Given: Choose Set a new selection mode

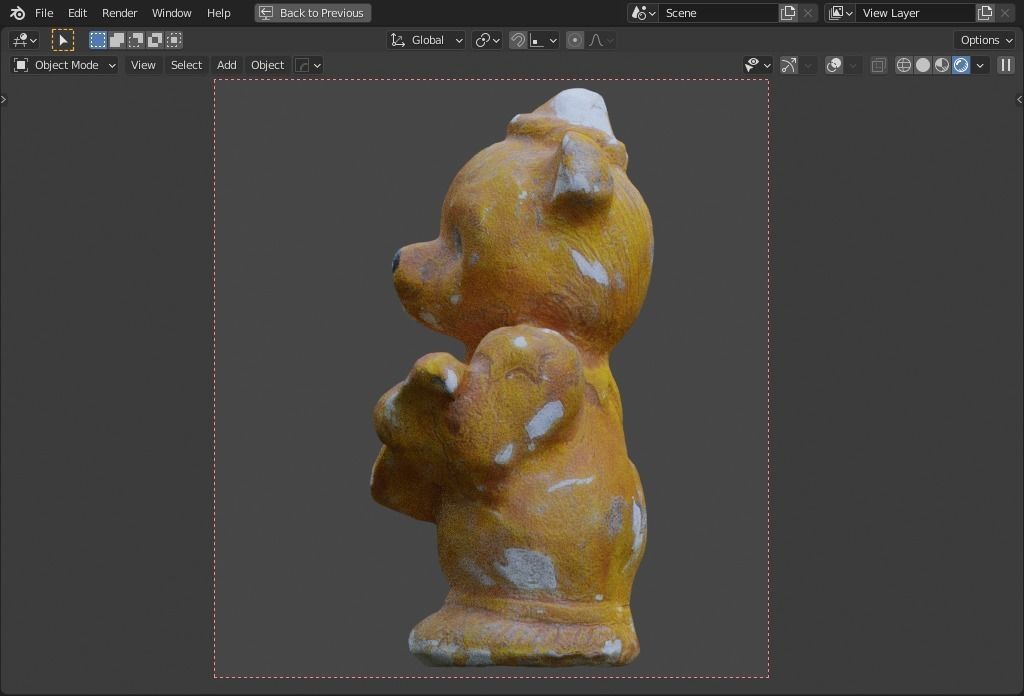Looking at the screenshot, I should [97, 40].
